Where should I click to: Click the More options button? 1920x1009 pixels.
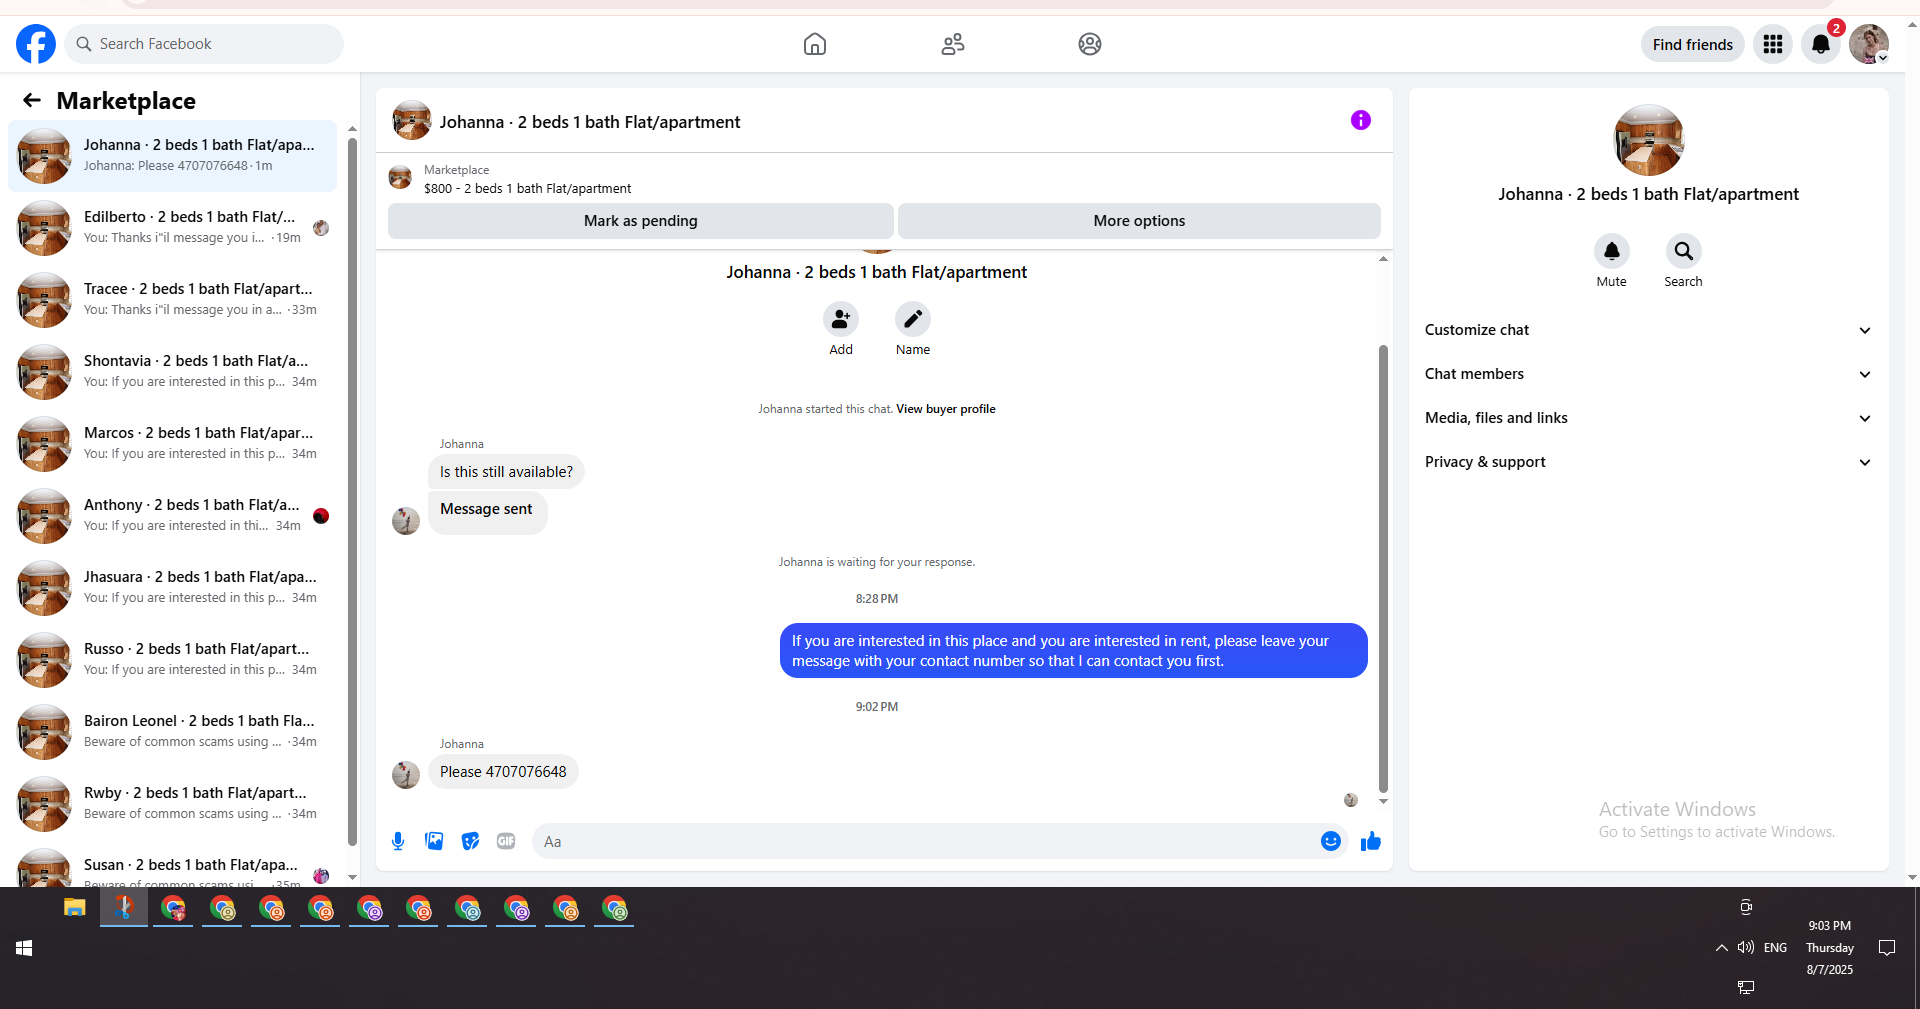[1139, 221]
